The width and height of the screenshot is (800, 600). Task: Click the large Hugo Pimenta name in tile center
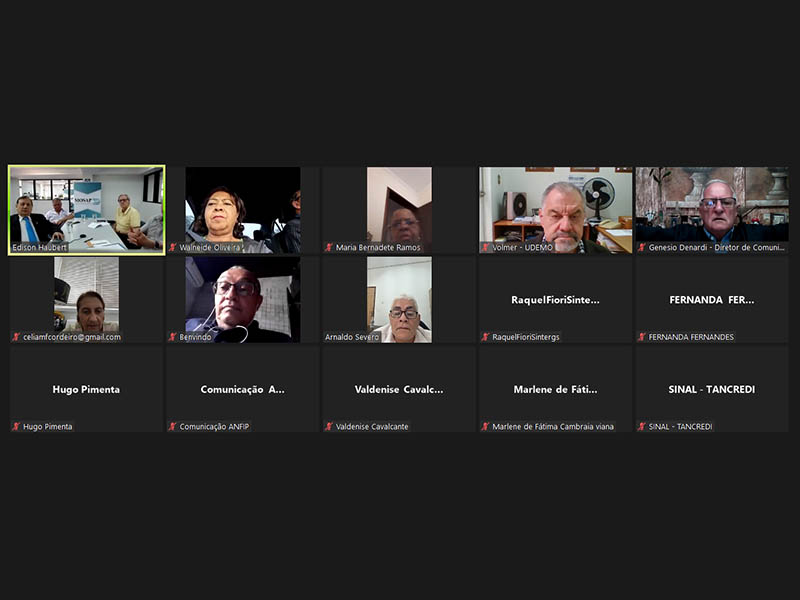86,389
